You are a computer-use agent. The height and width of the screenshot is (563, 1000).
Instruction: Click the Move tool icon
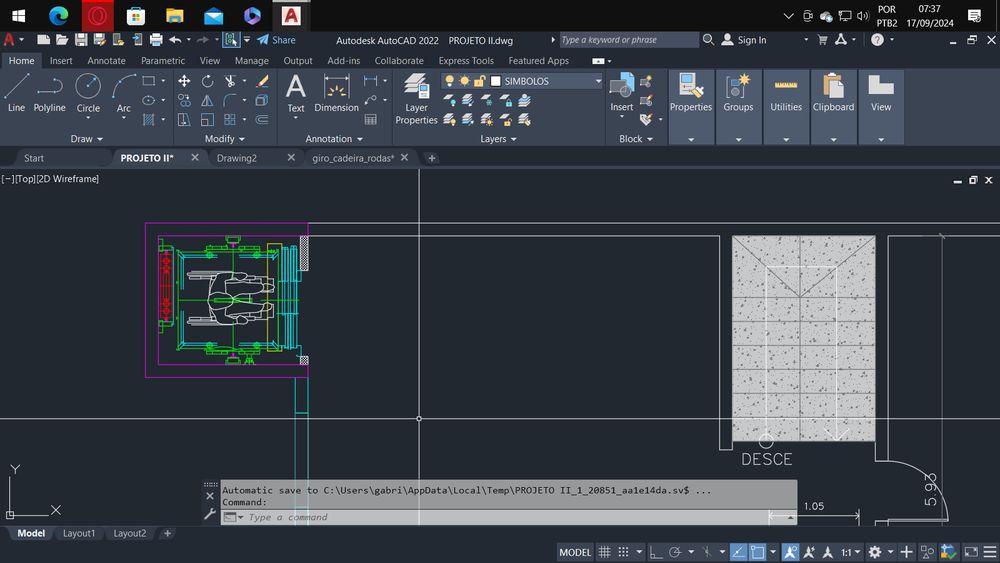tap(184, 81)
